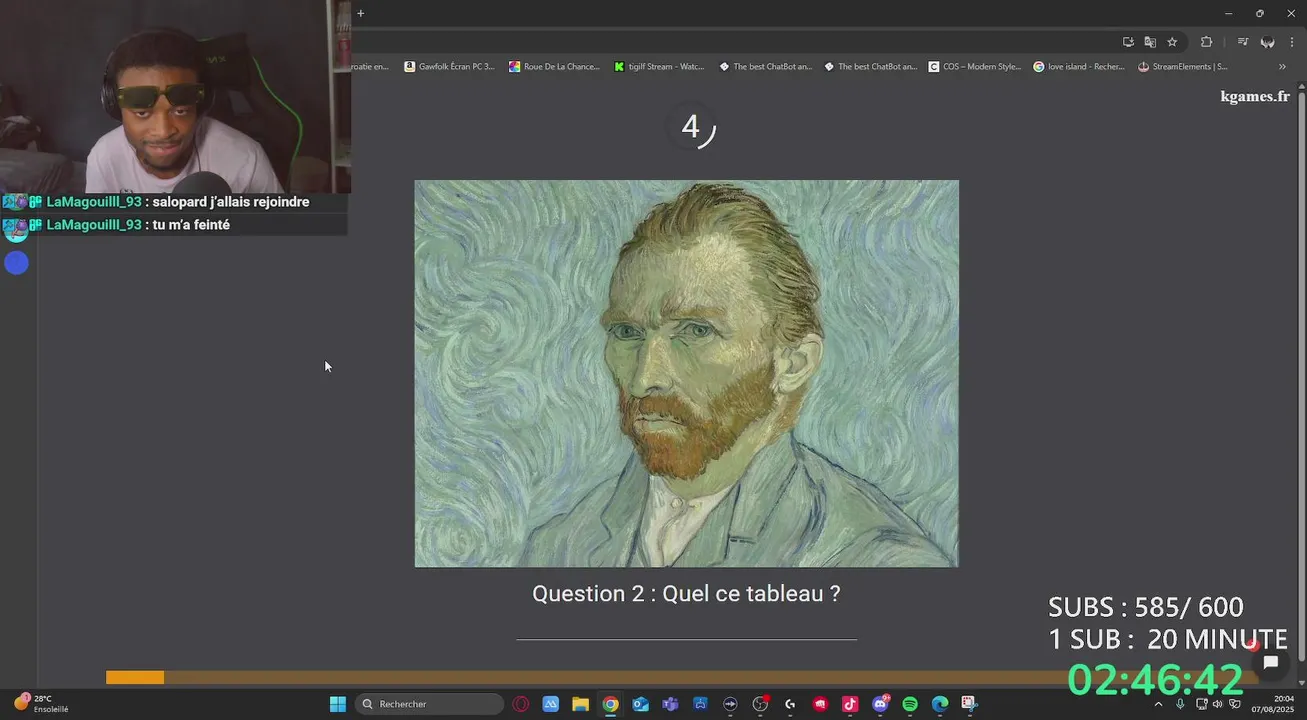This screenshot has width=1307, height=720.
Task: Open OBS Studio from the taskbar
Action: 760,704
